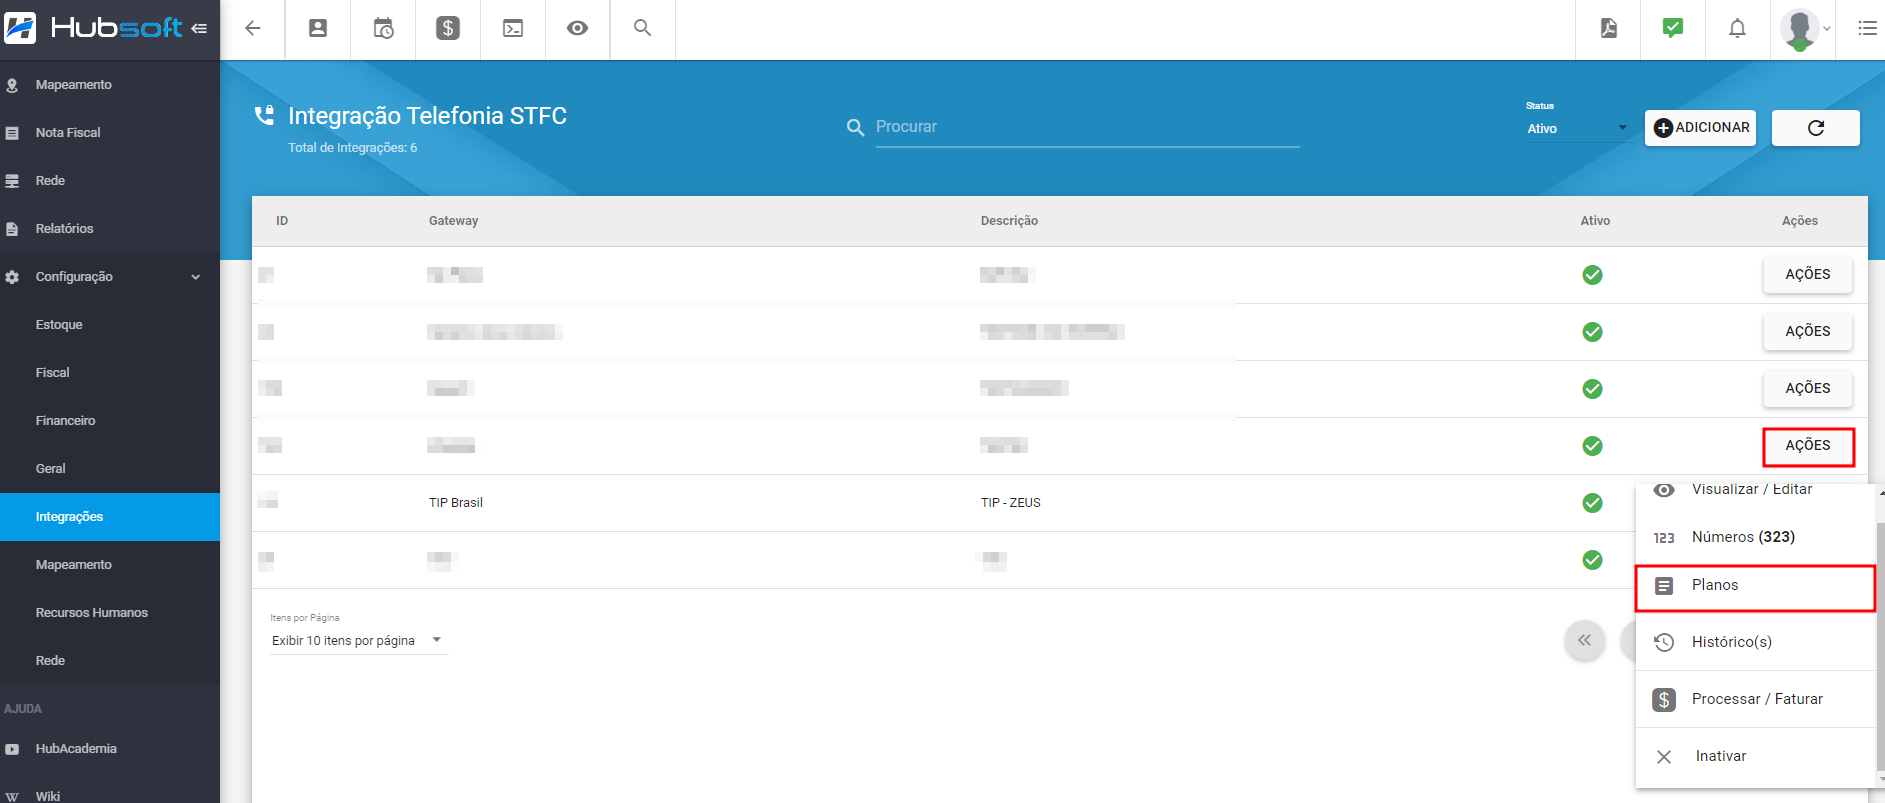Click the active checkmark in TIP Brasil row
This screenshot has width=1885, height=803.
click(1593, 503)
